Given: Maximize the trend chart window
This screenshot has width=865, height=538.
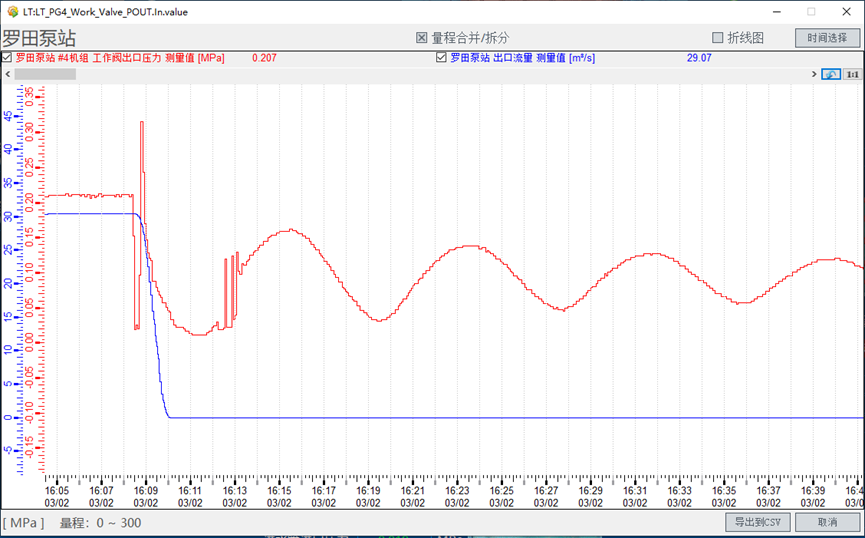Looking at the screenshot, I should click(810, 12).
